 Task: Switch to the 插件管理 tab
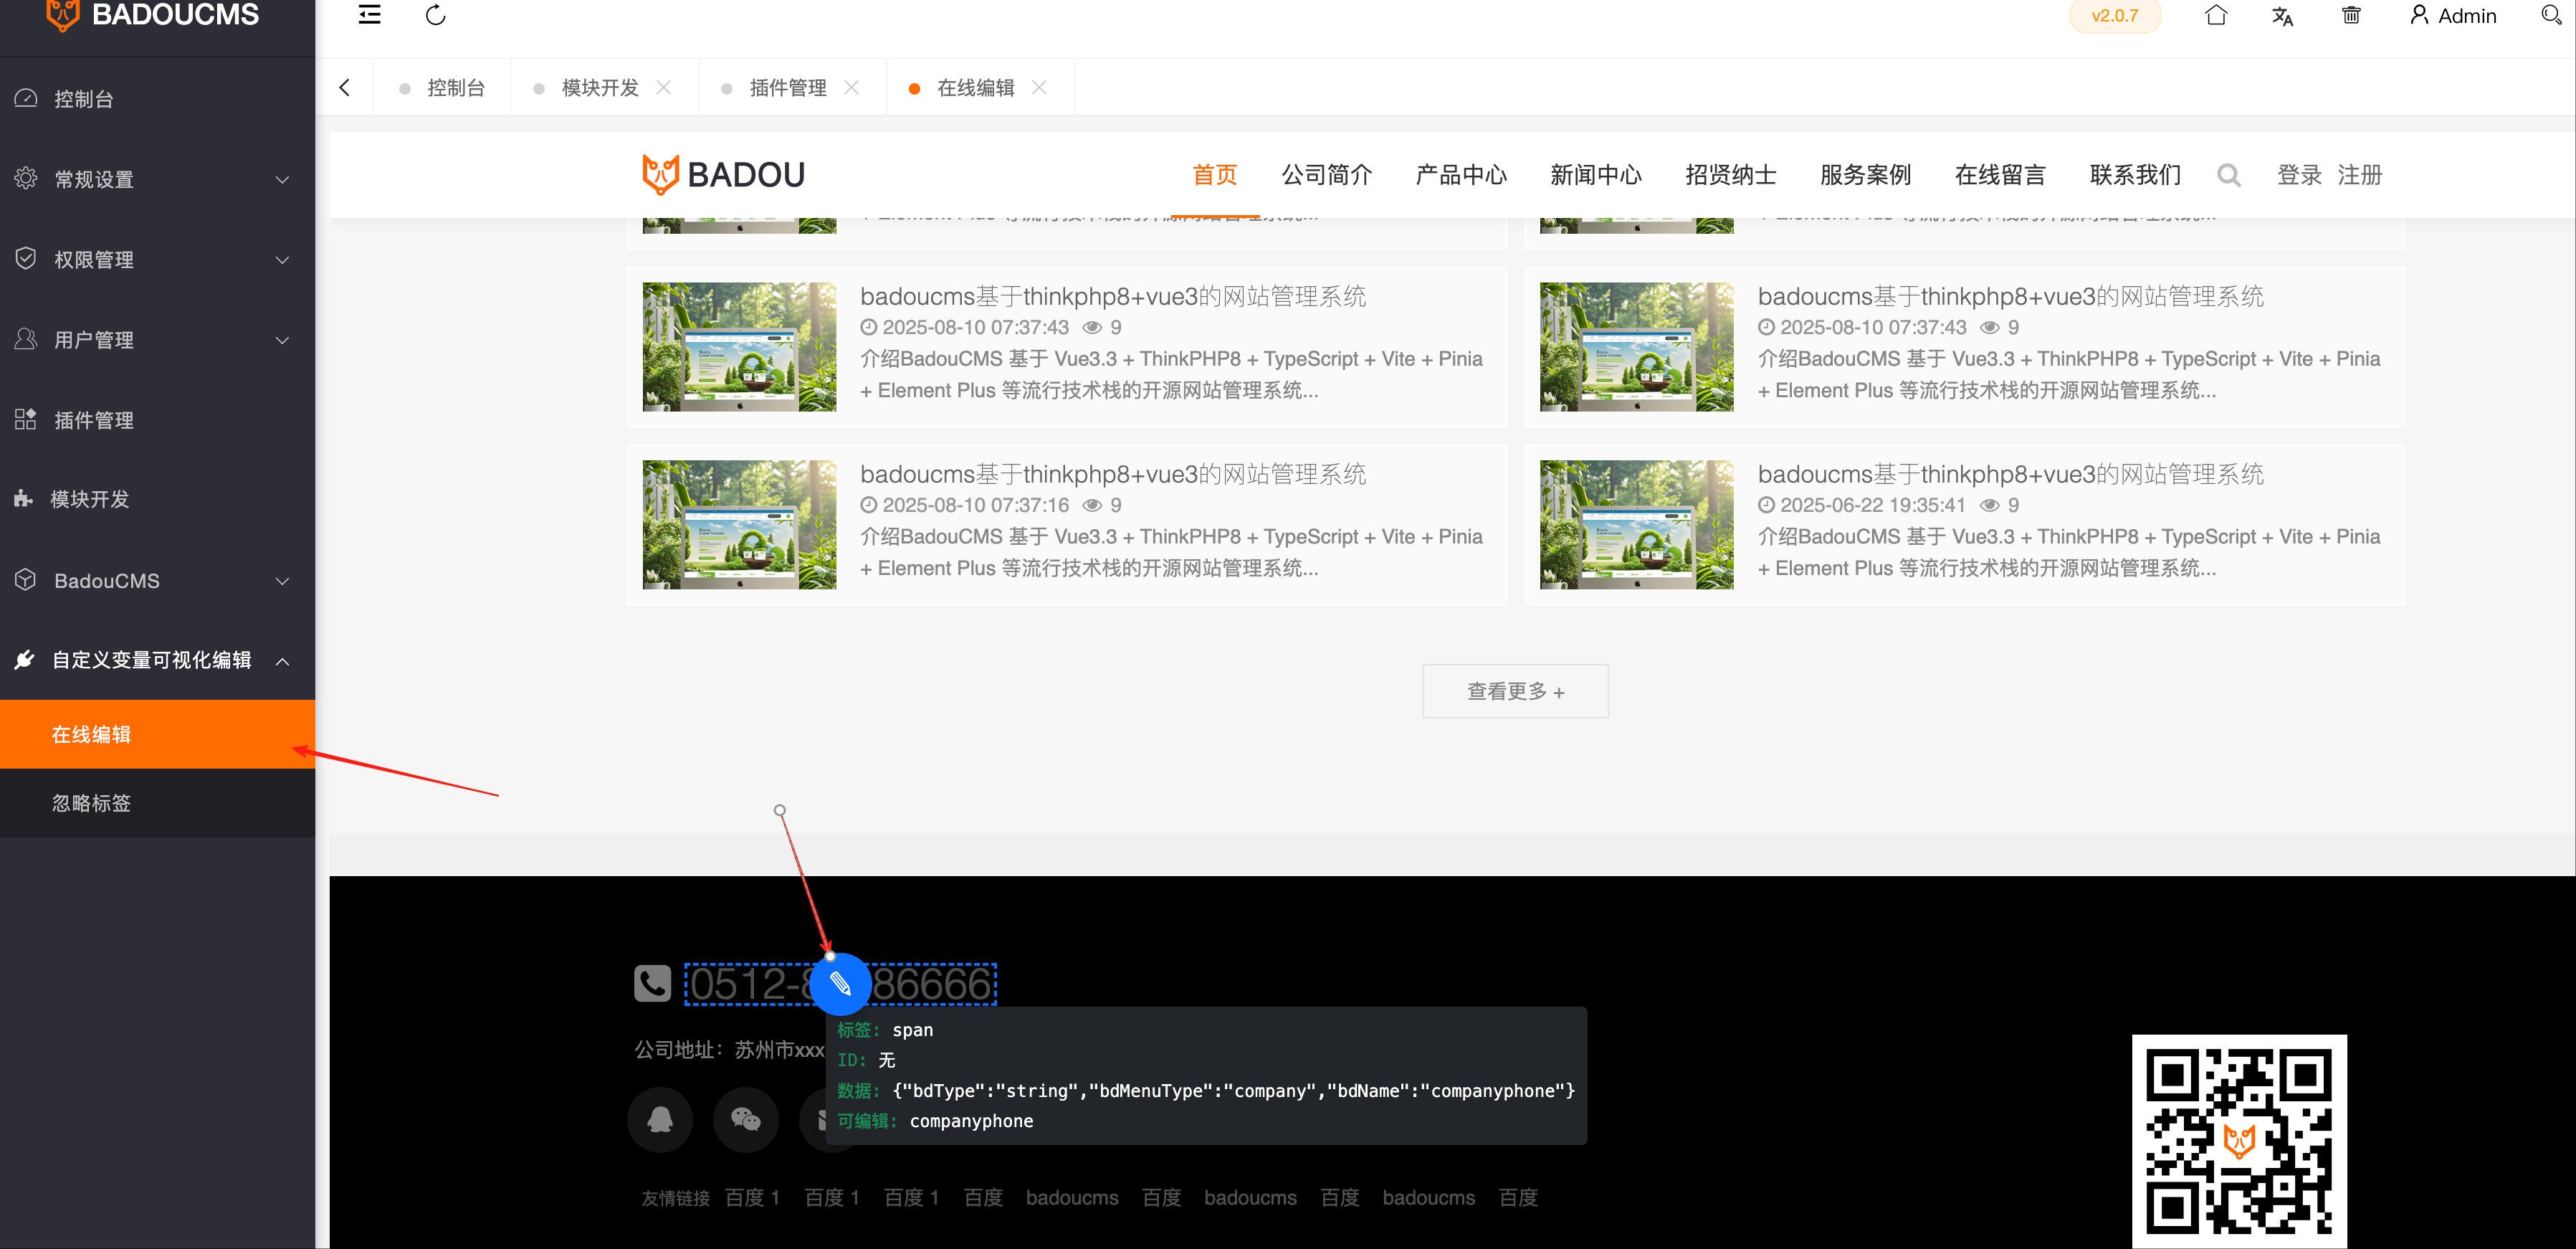(x=788, y=87)
